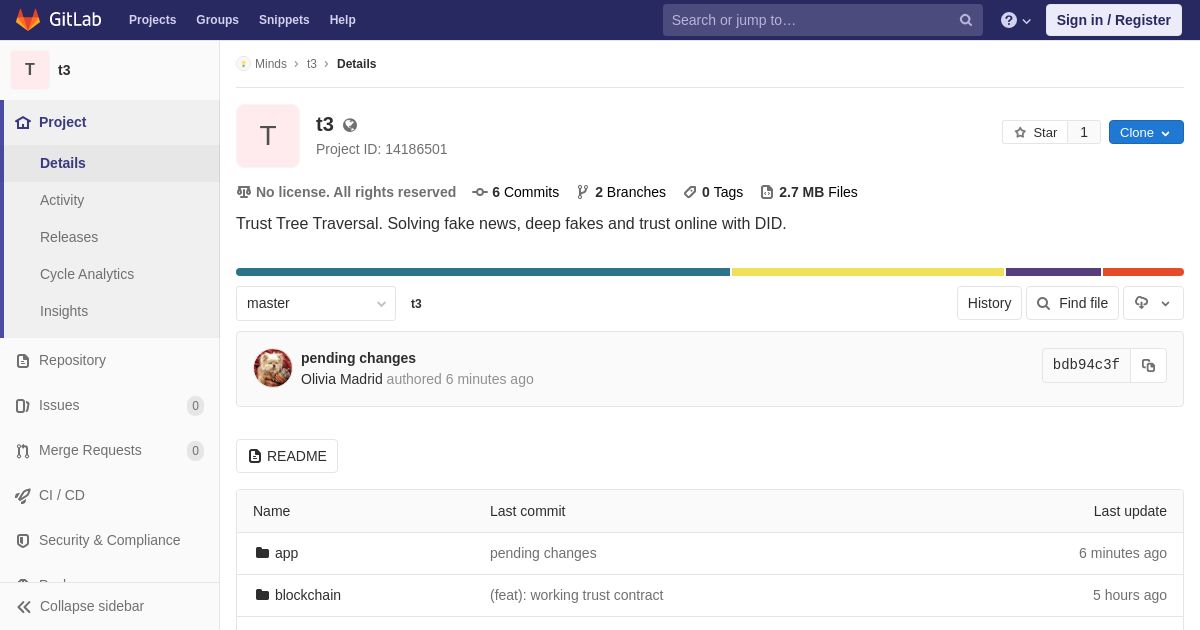Image resolution: width=1200 pixels, height=630 pixels.
Task: Click the t3 project avatar in the sidebar
Action: click(30, 70)
